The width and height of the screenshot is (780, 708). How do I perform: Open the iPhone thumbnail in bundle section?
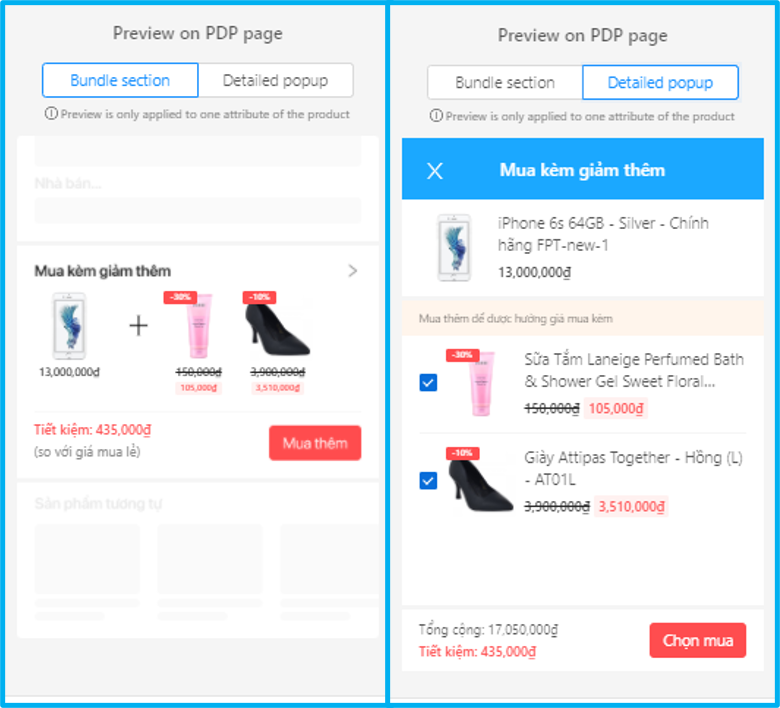coord(69,325)
